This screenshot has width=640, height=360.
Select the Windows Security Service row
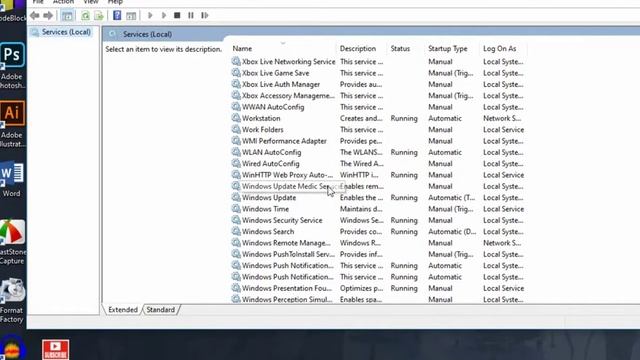tap(378, 220)
